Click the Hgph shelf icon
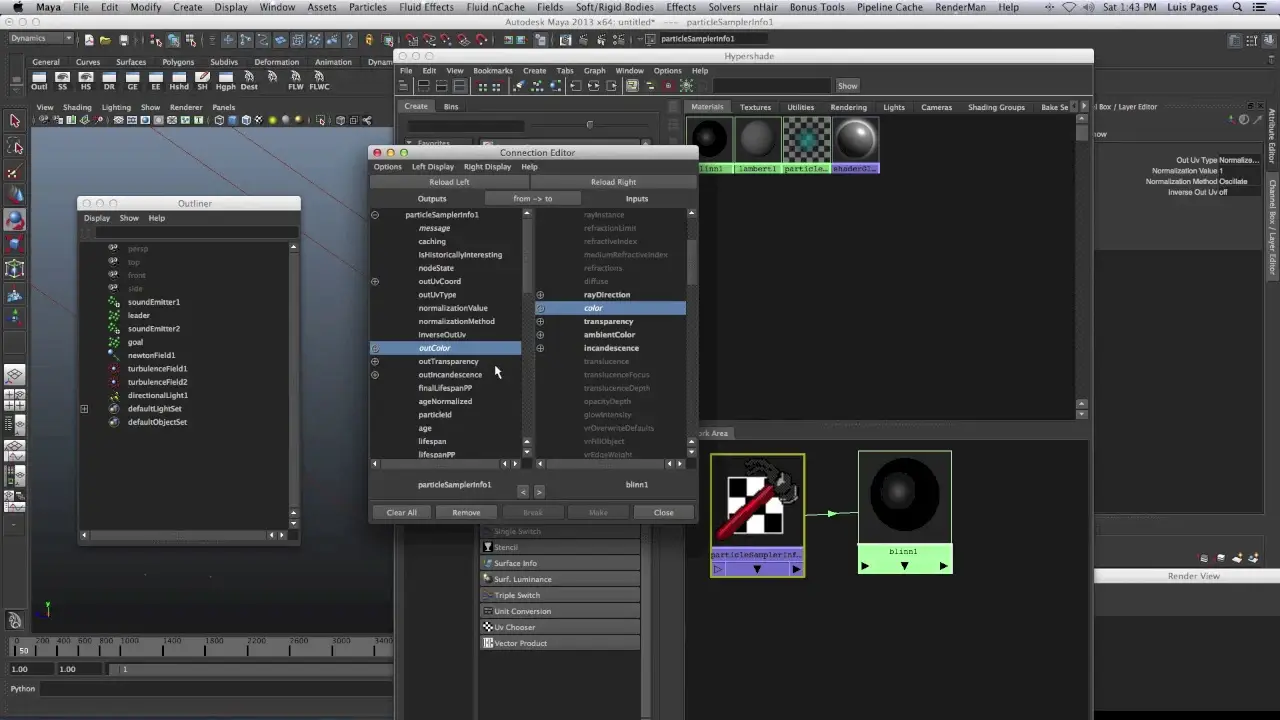Viewport: 1280px width, 720px height. point(226,80)
